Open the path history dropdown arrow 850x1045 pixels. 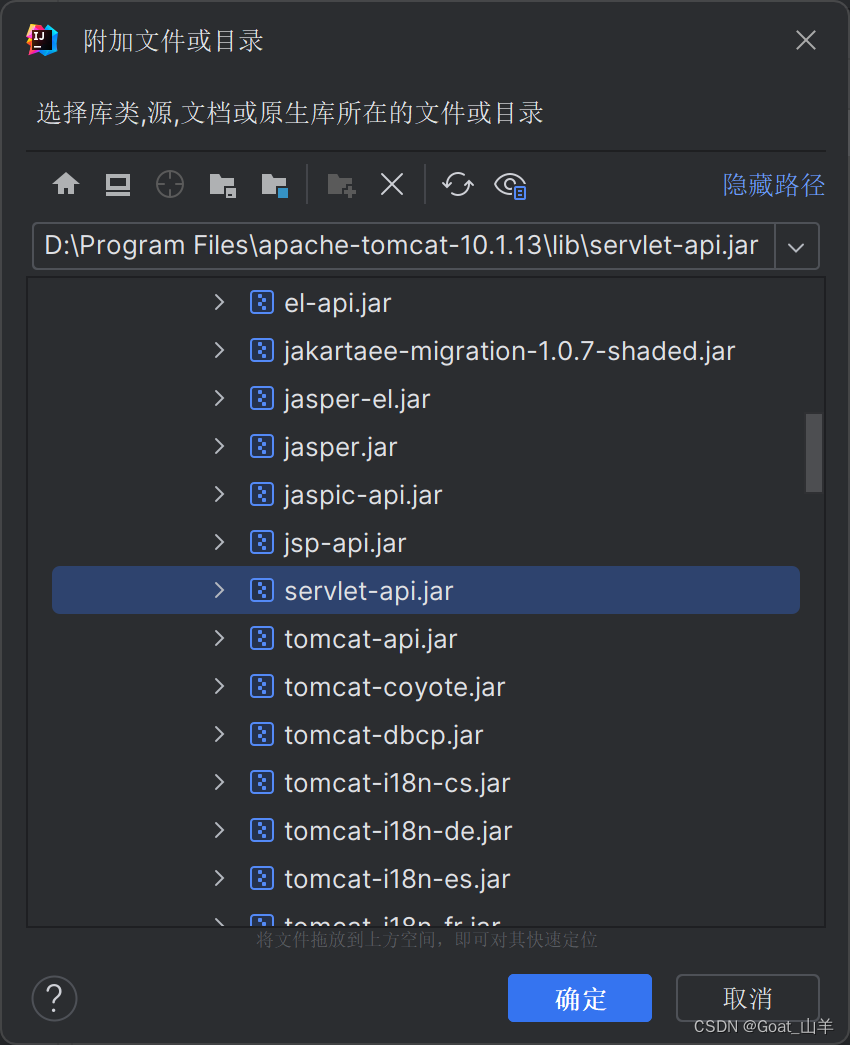coord(796,247)
